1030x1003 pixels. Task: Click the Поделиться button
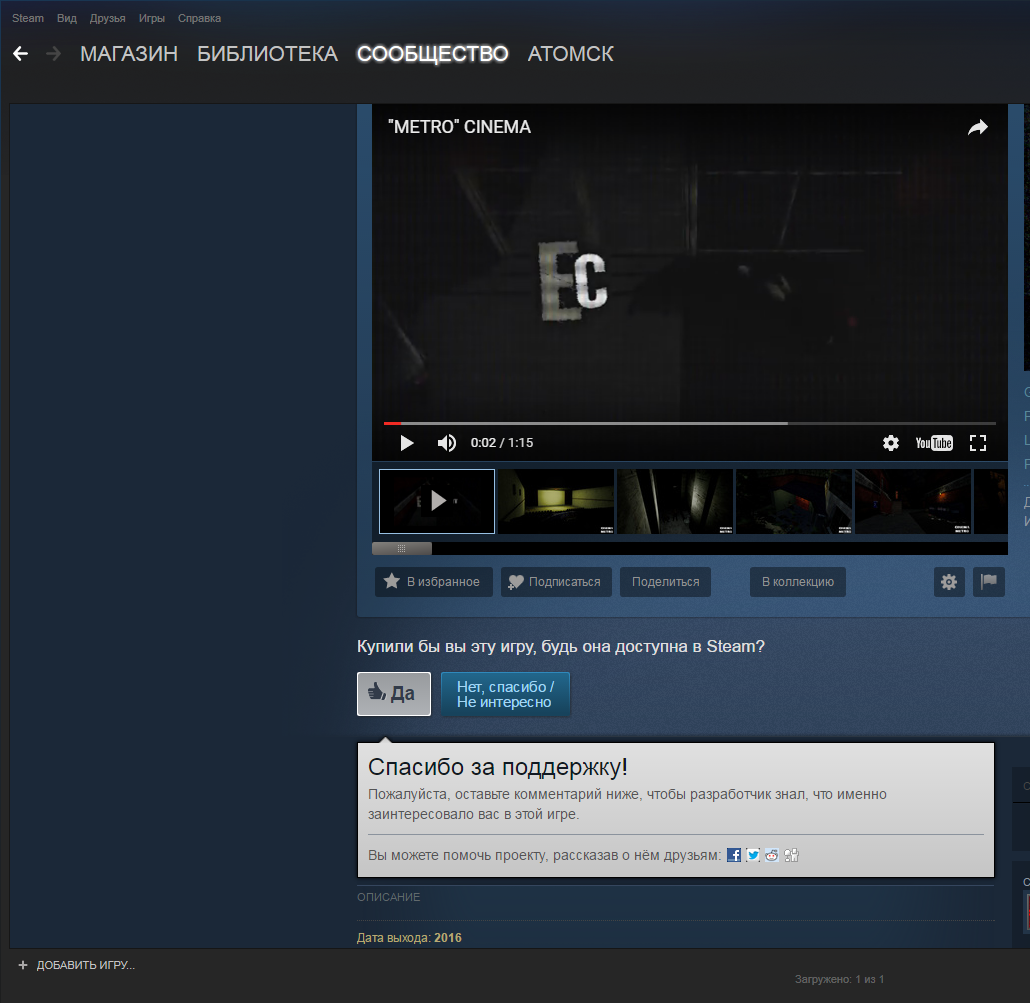pyautogui.click(x=665, y=582)
